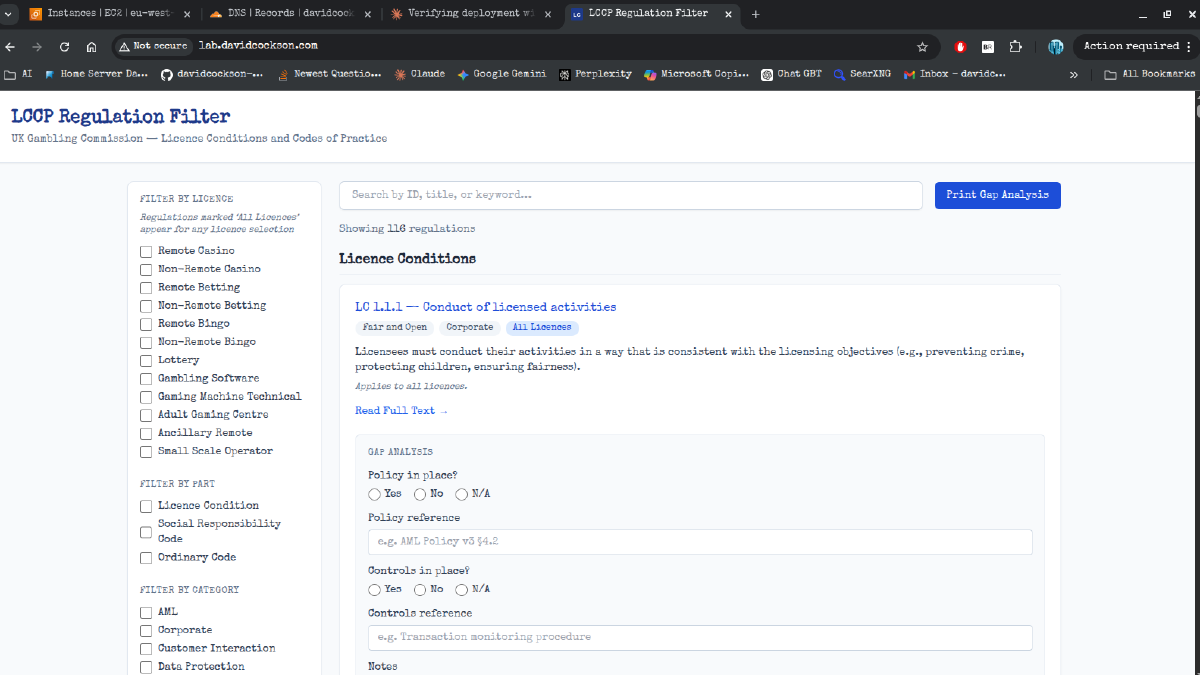
Task: Open a new browser tab with plus icon
Action: pyautogui.click(x=755, y=14)
